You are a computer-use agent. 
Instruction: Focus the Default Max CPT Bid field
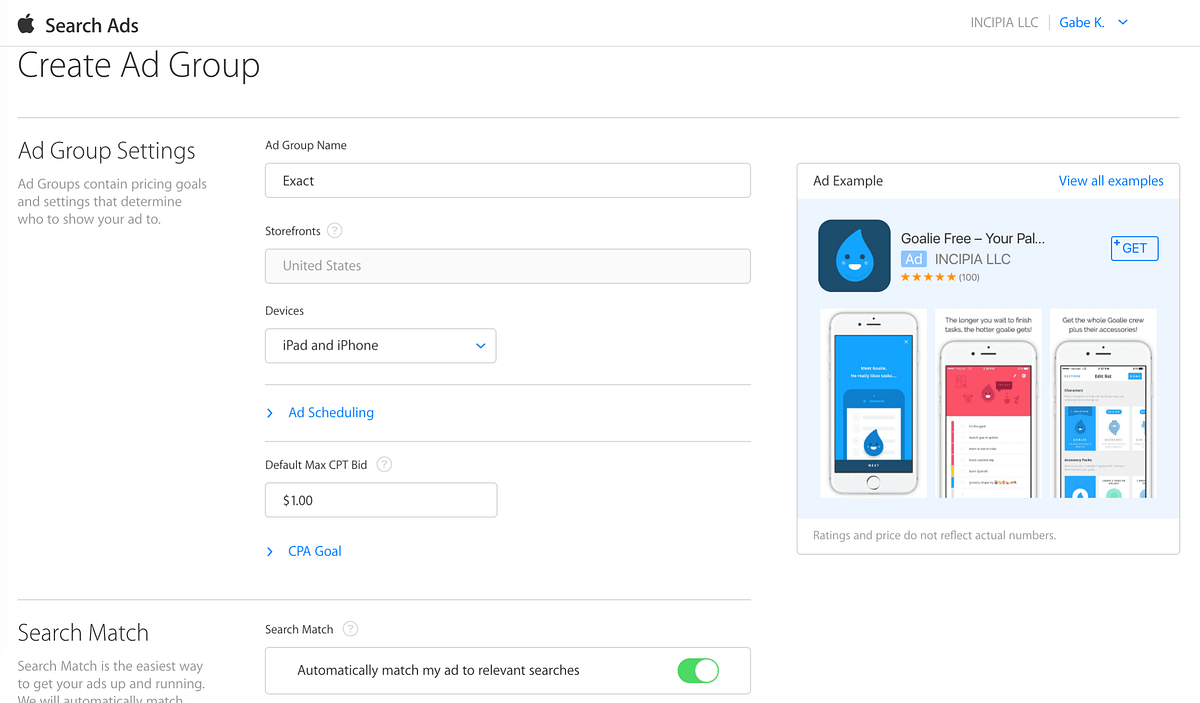click(x=381, y=500)
